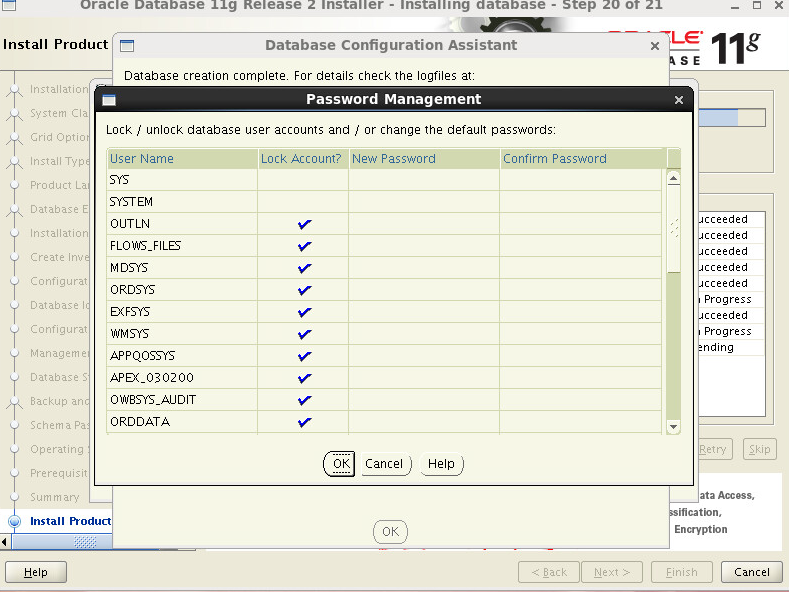Click the Database Configuration Assistant window icon
Image resolution: width=789 pixels, height=592 pixels.
pos(127,46)
